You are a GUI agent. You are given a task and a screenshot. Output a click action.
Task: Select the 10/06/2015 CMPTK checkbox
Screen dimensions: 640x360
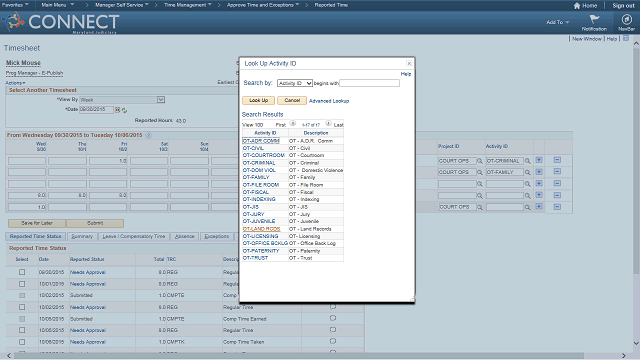coord(22,342)
